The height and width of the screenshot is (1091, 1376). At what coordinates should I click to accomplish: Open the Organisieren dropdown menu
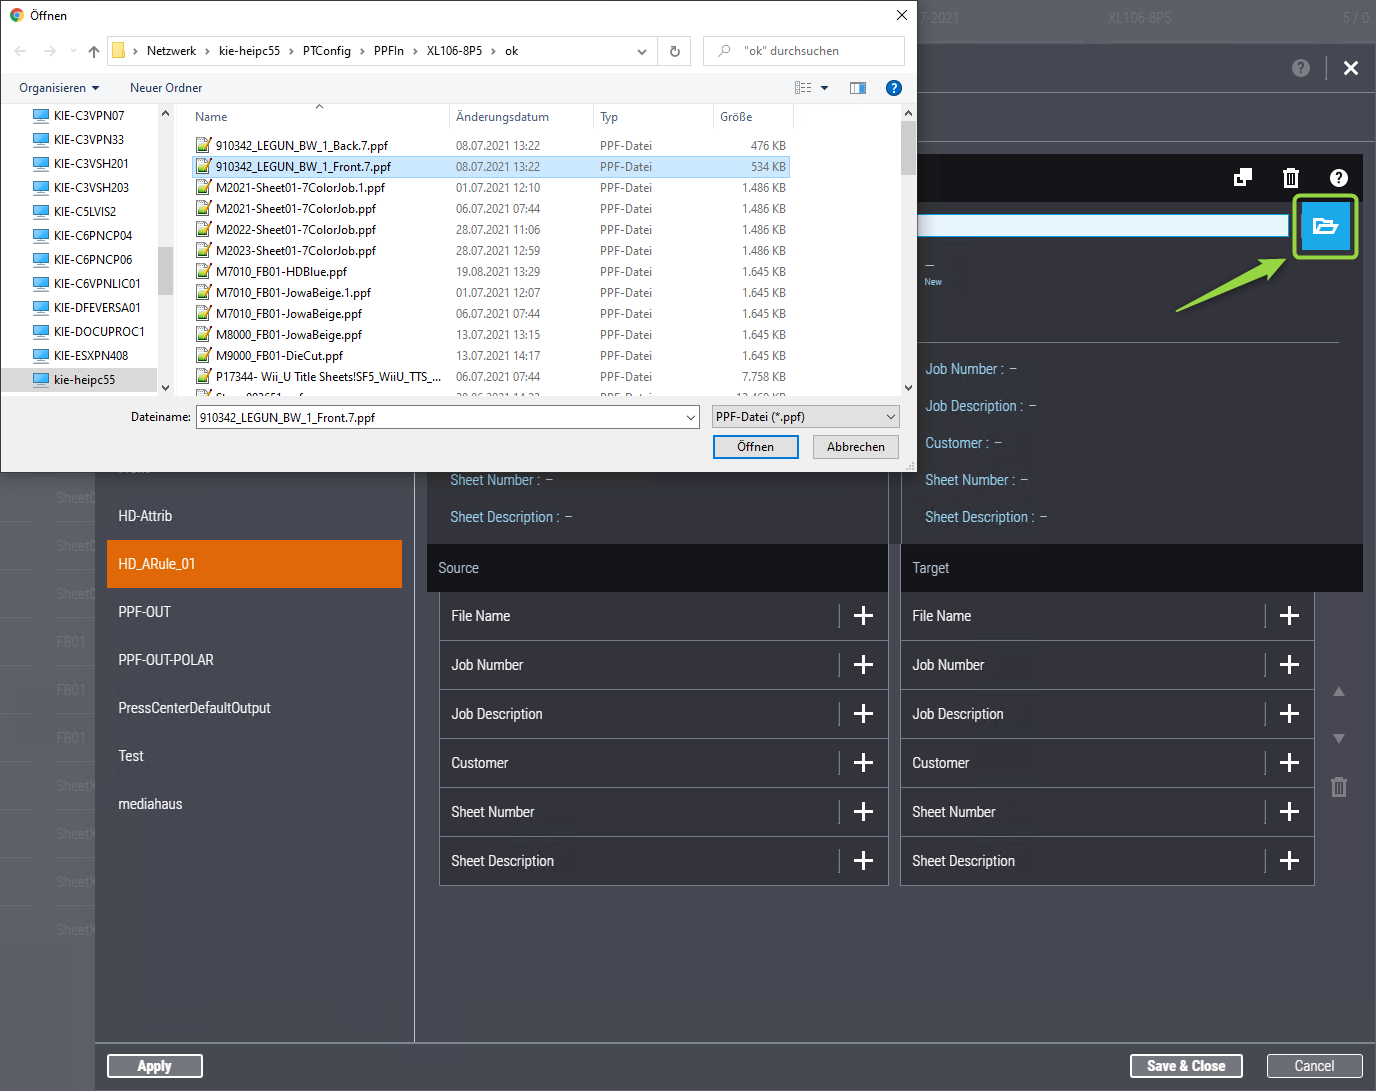[x=59, y=88]
